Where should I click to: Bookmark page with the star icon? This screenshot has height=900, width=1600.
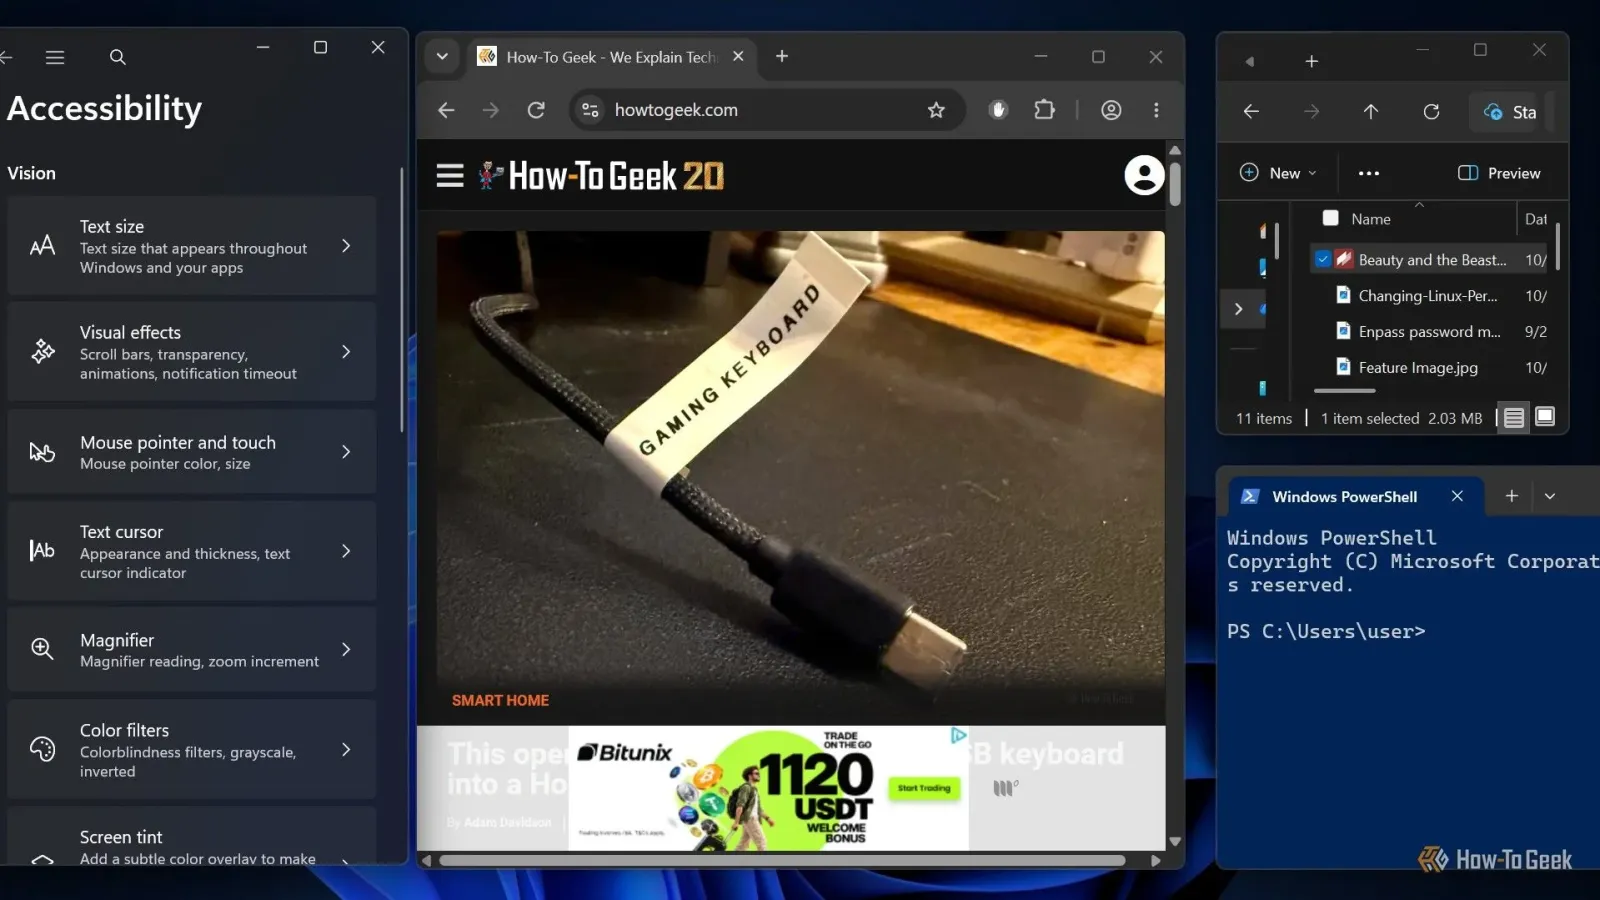pos(936,110)
